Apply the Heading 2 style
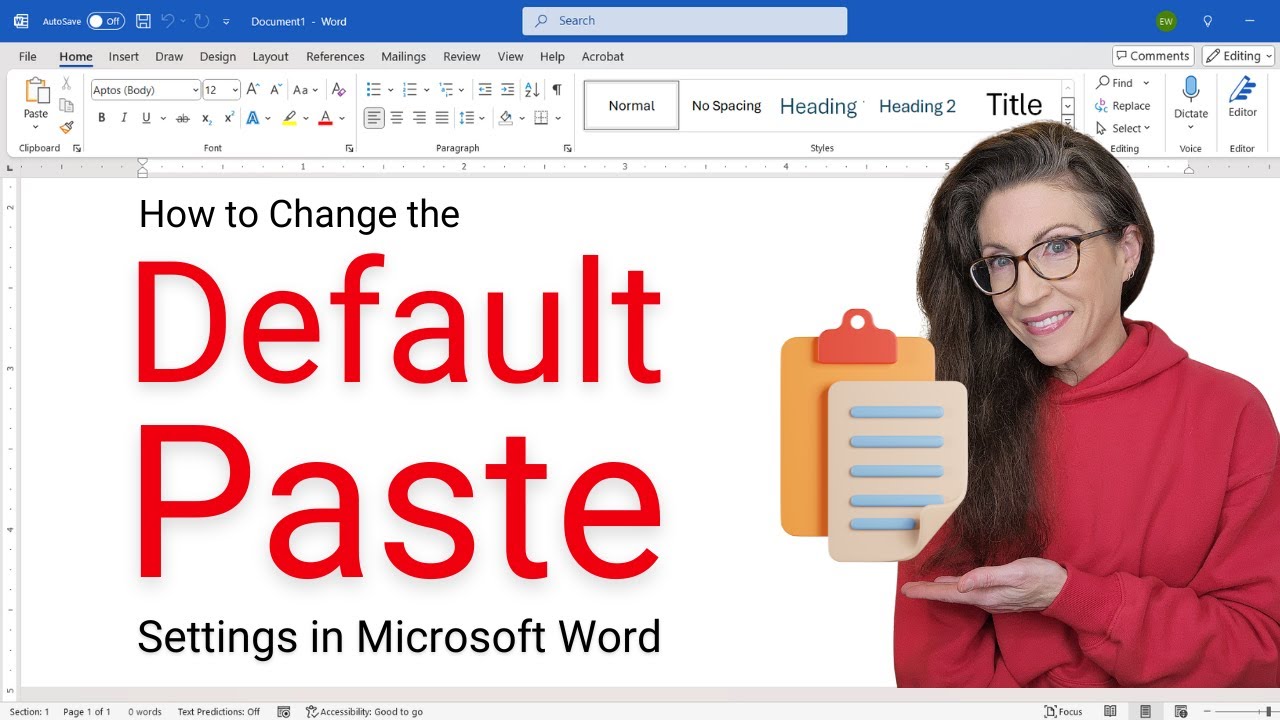 coord(917,106)
